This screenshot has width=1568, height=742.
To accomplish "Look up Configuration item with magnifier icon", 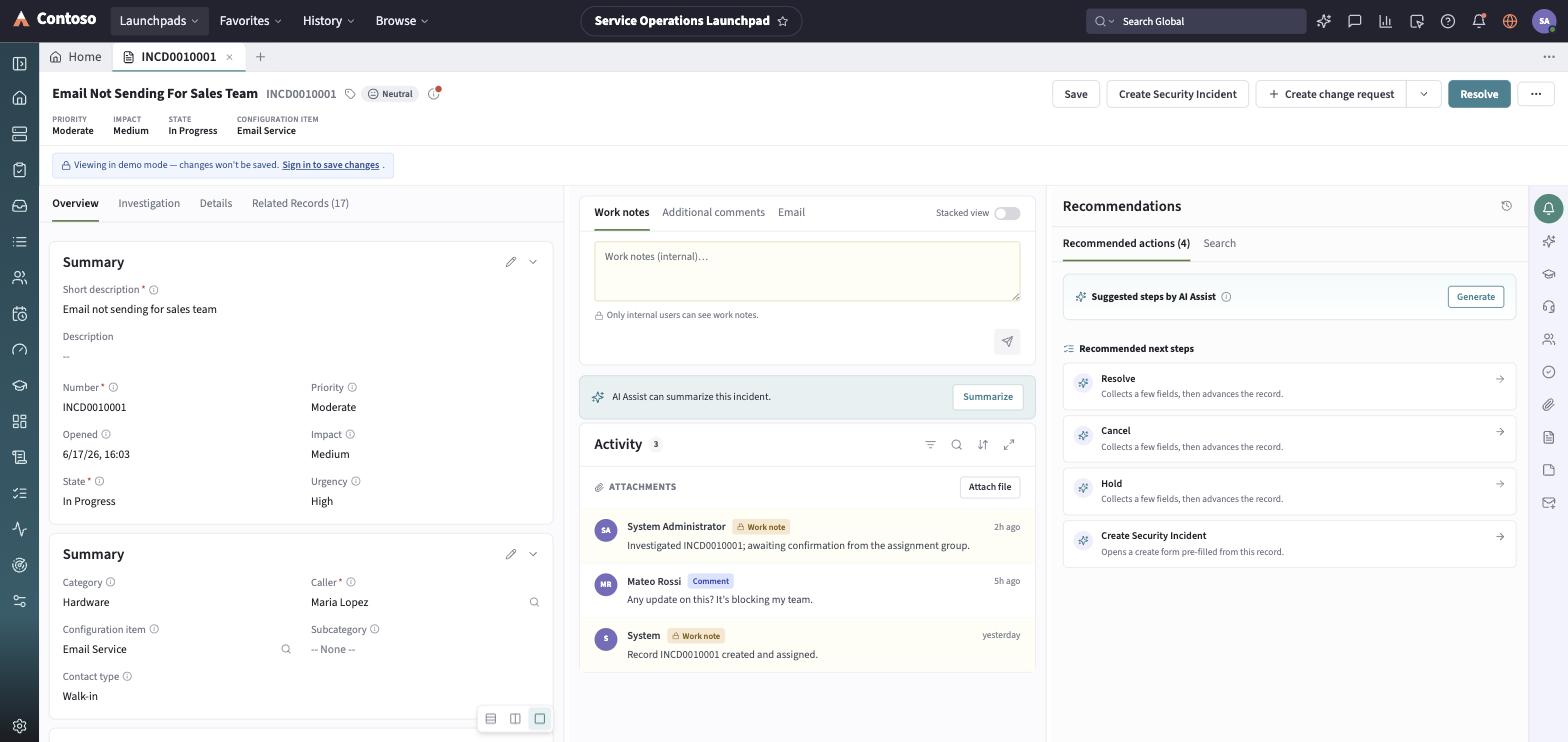I will click(286, 650).
